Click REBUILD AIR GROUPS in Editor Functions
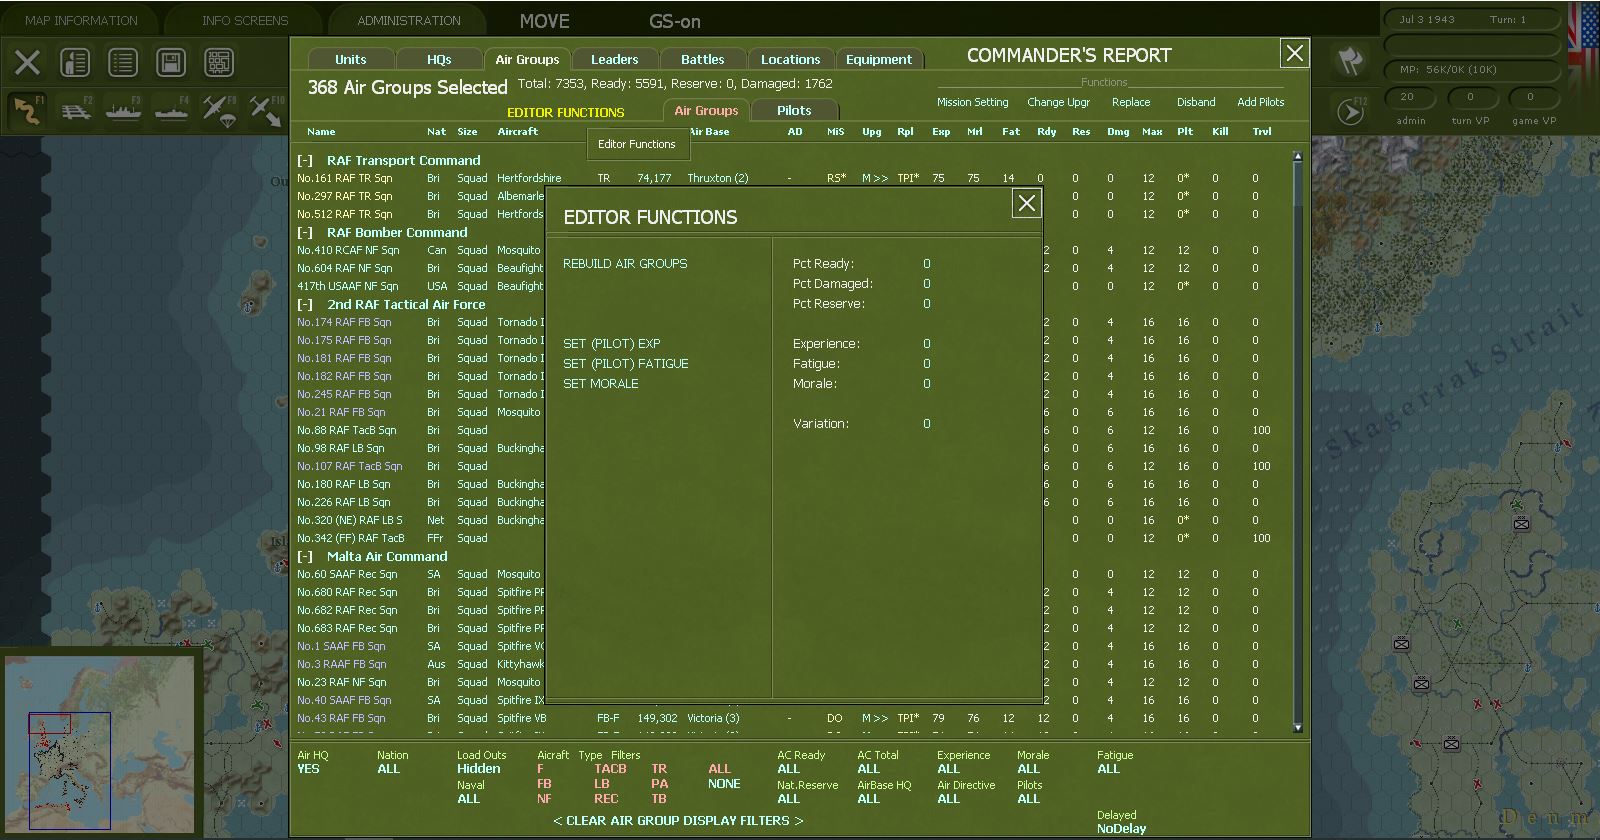The width and height of the screenshot is (1600, 840). tap(625, 264)
